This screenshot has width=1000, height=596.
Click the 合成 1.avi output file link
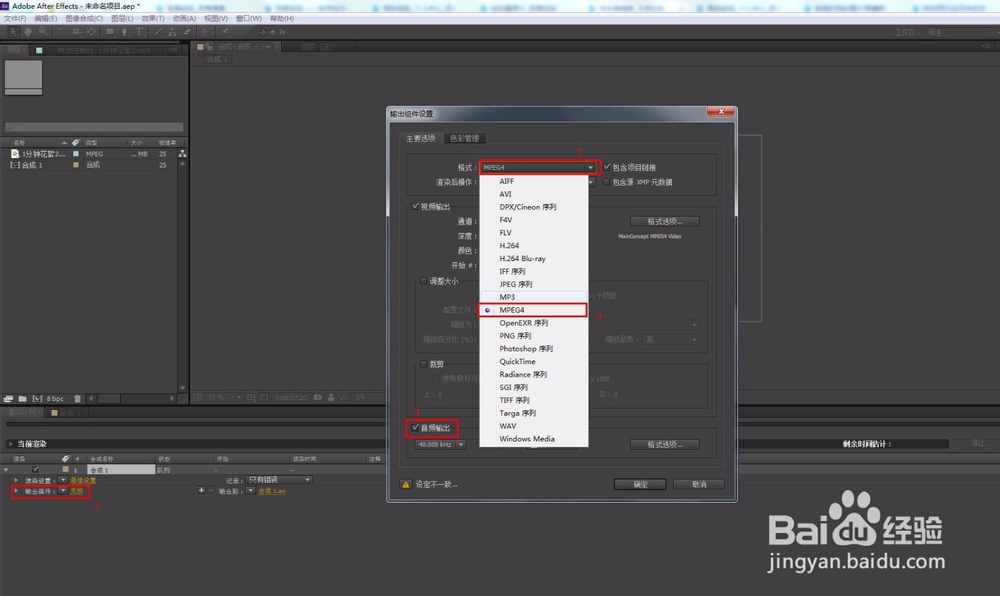[x=272, y=491]
